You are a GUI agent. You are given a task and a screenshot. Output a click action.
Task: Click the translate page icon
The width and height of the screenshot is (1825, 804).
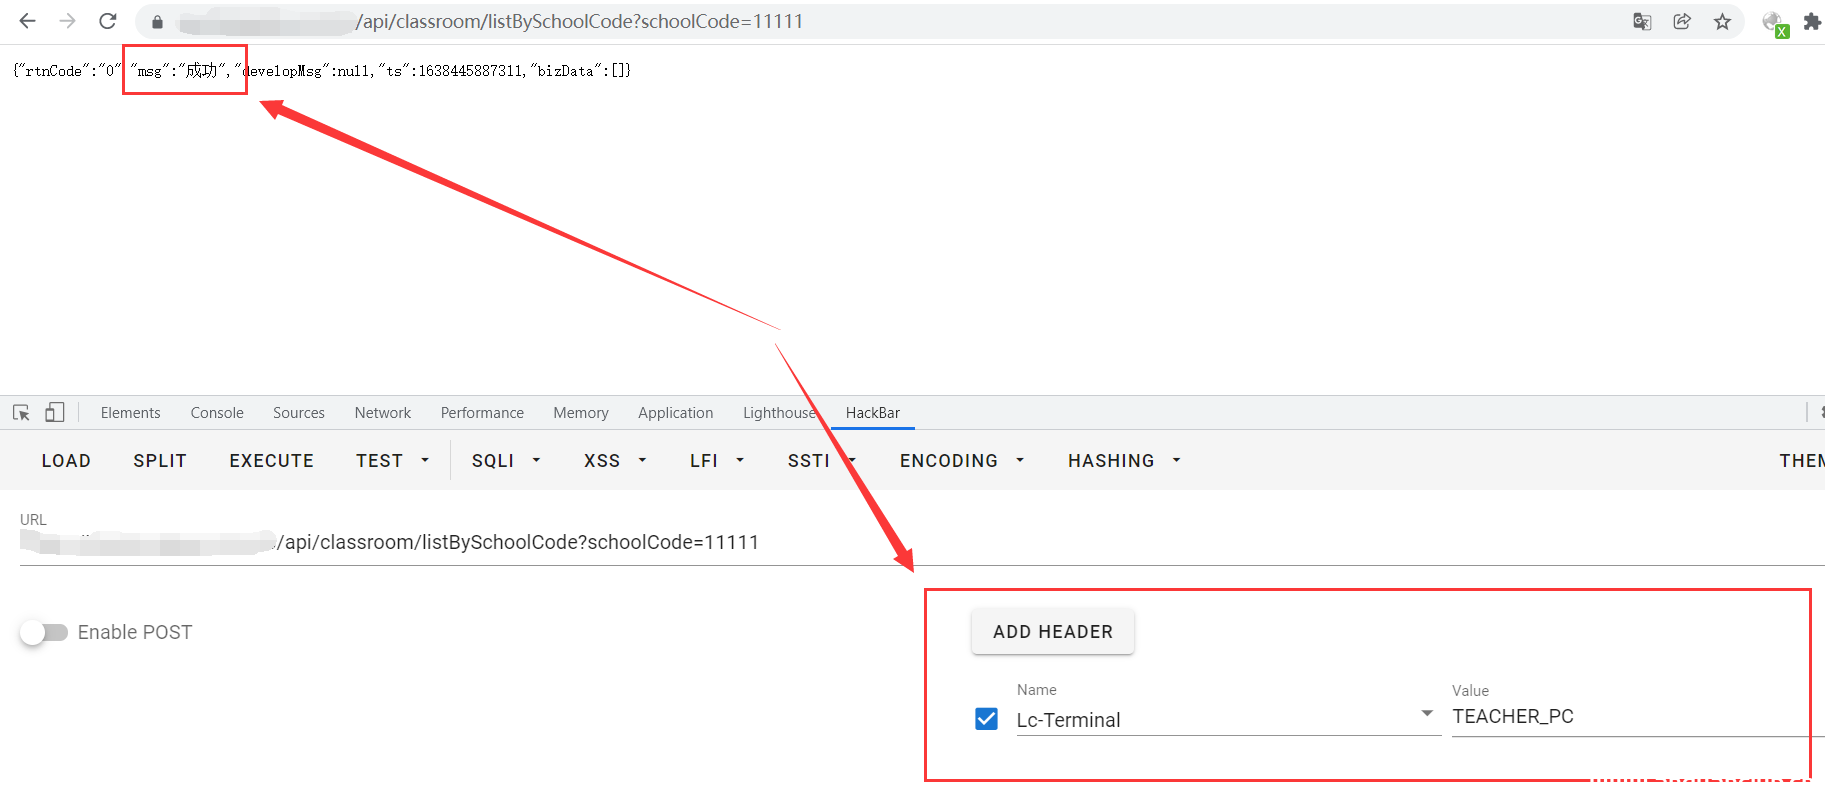(1642, 21)
